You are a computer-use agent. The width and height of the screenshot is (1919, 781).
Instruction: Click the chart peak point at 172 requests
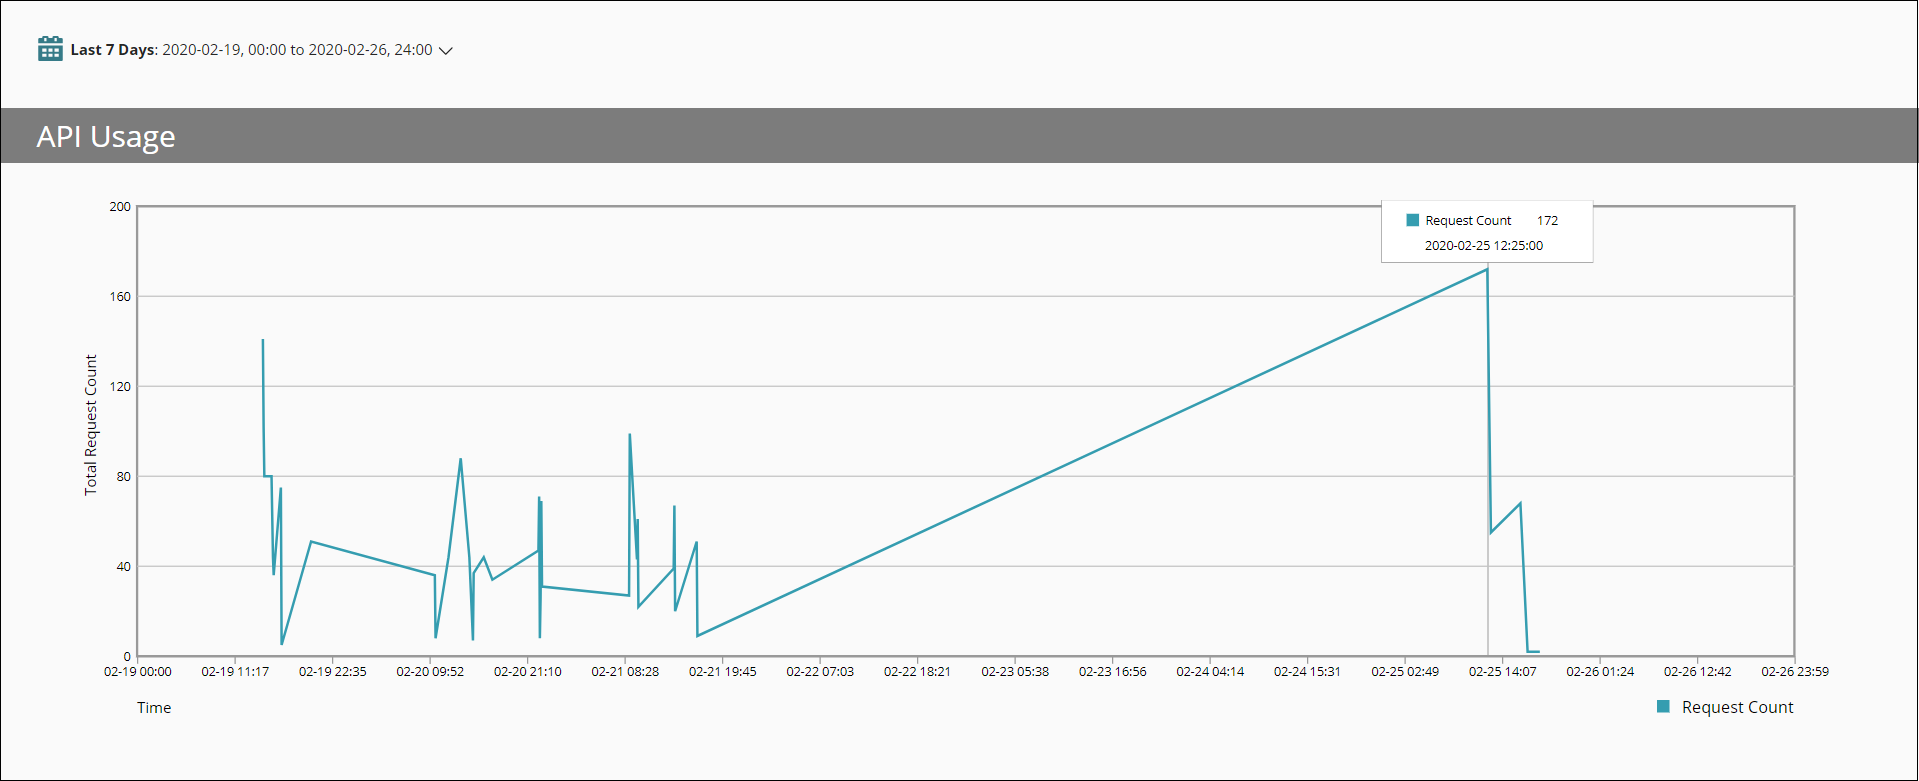(1487, 269)
